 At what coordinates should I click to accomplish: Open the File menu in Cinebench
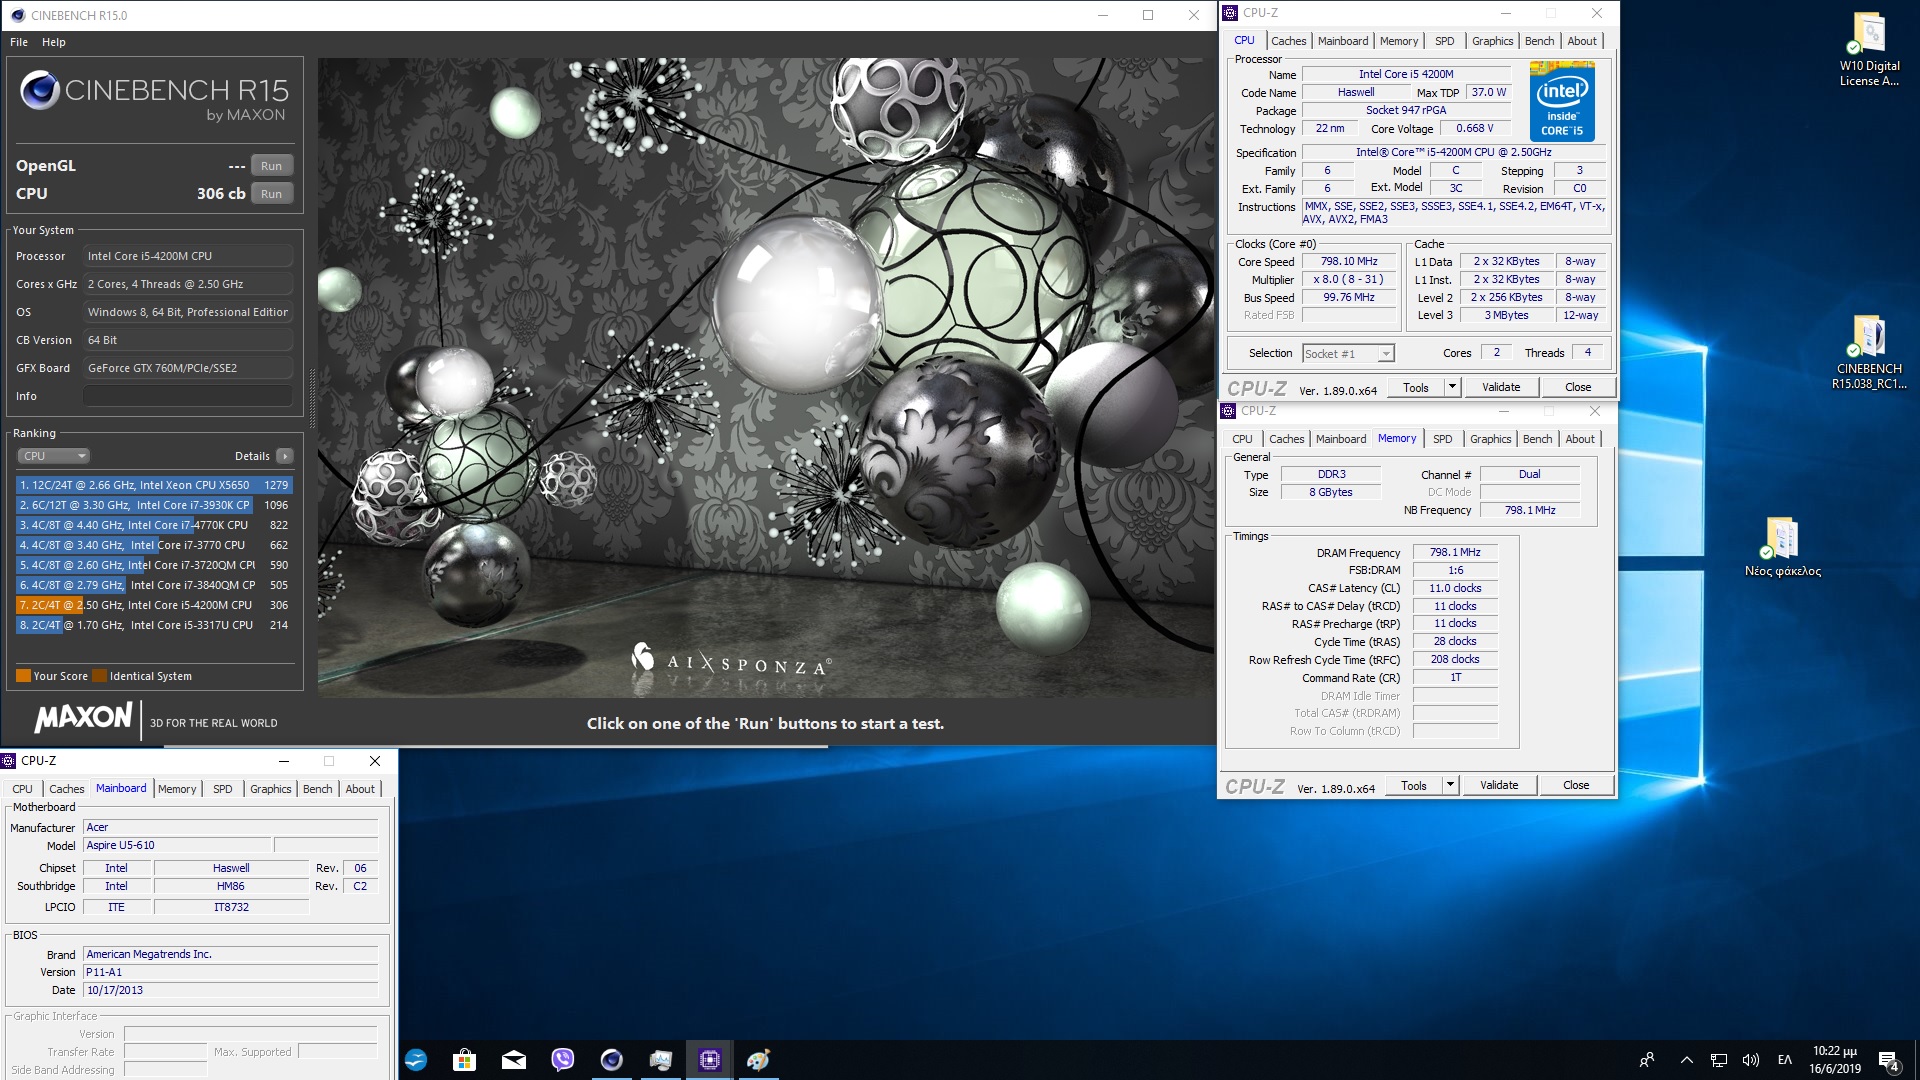pyautogui.click(x=19, y=42)
